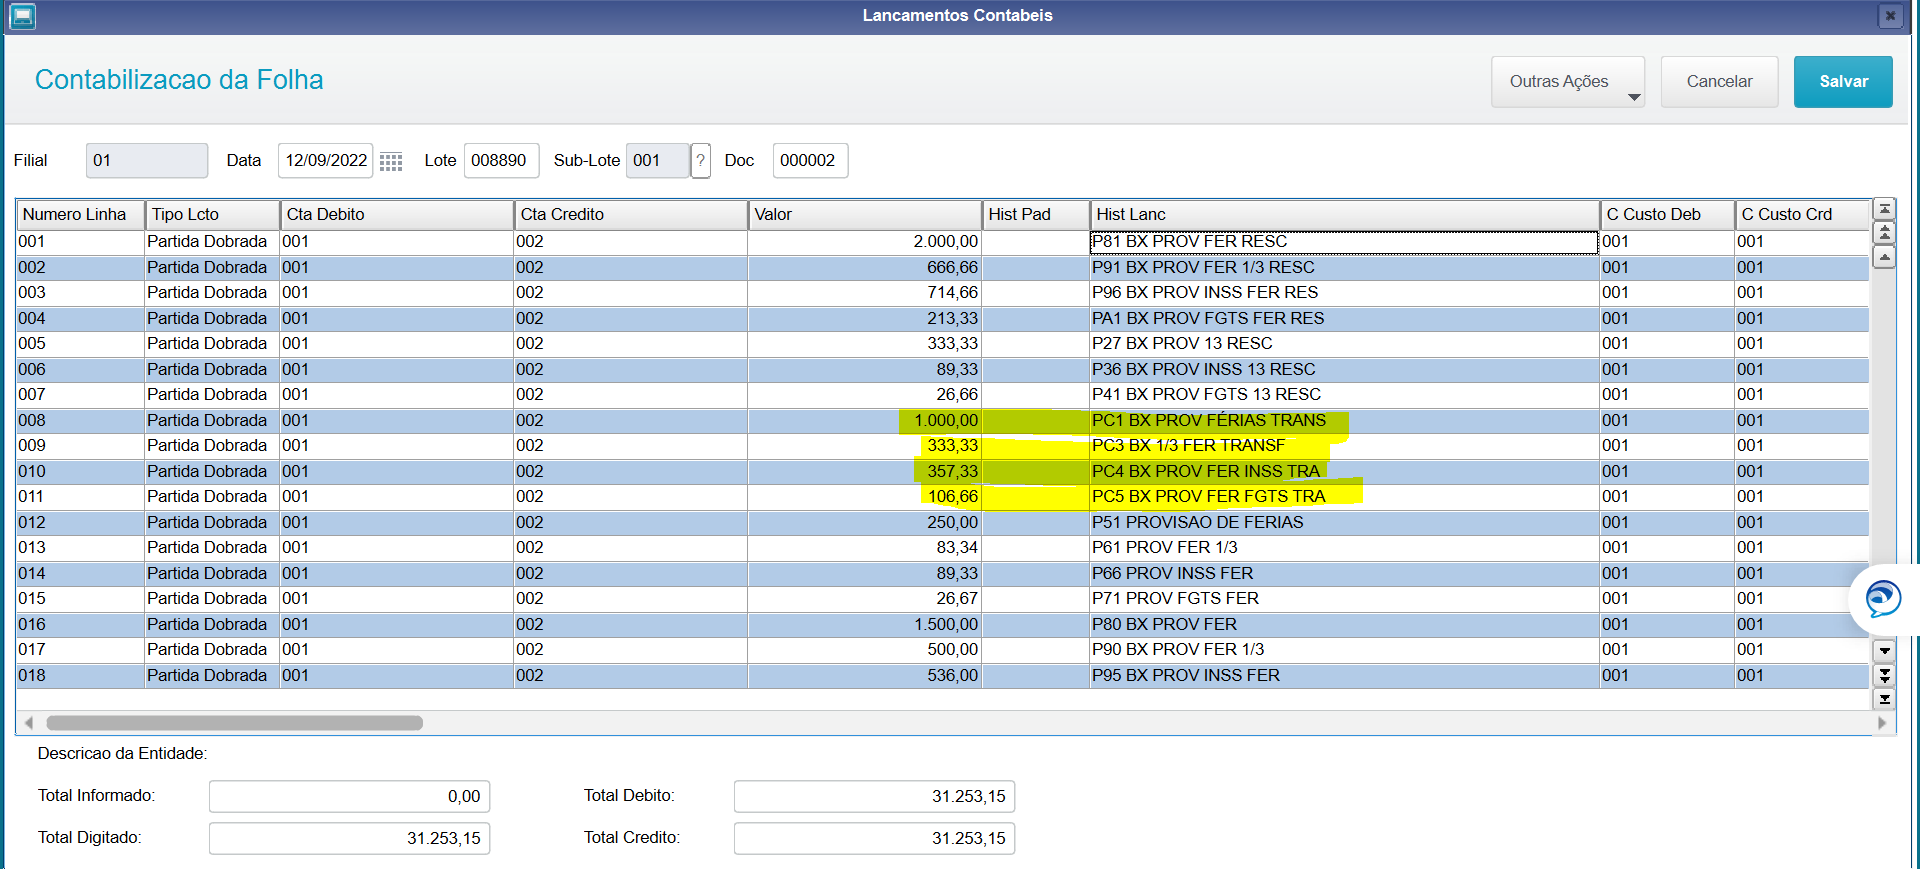
Task: Select cell 'P91 BX PROV FER 1/3 RESC'
Action: (x=1344, y=268)
